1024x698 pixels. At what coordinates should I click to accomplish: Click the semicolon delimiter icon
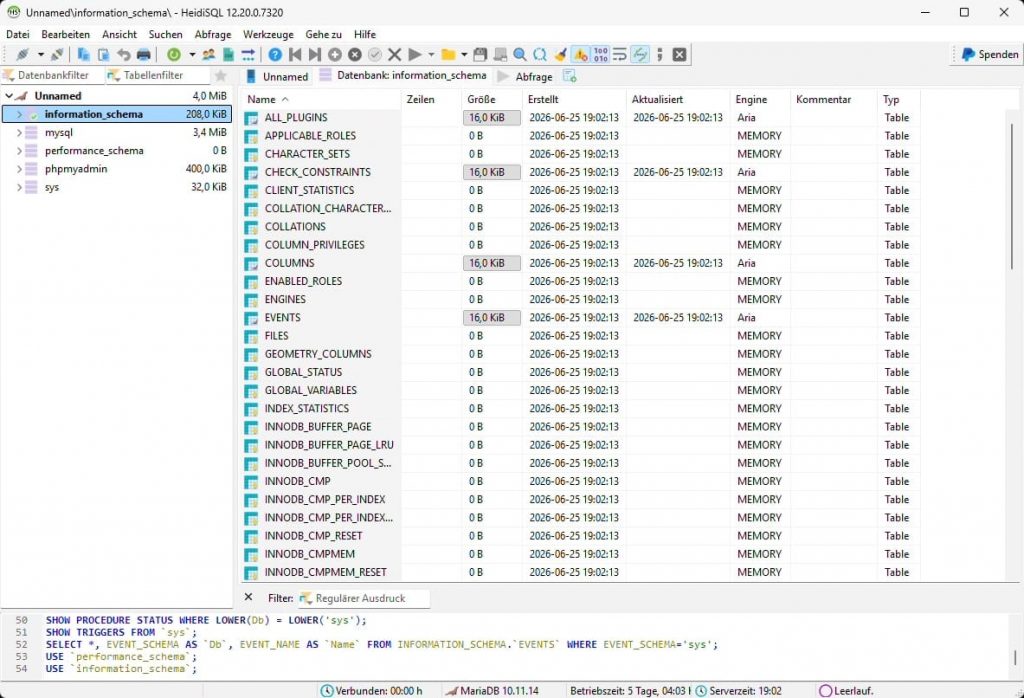point(660,55)
